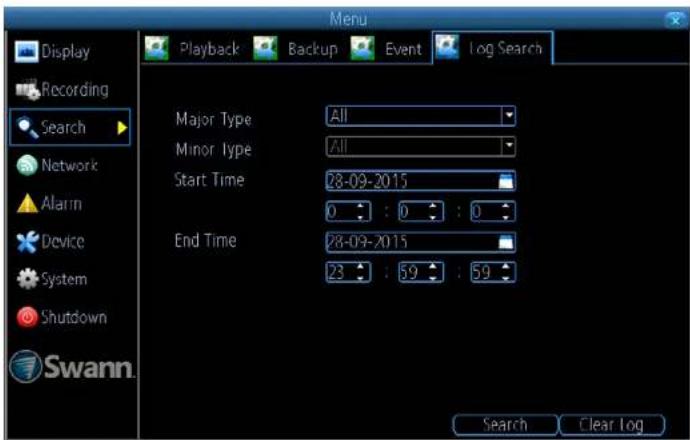Open the Display menu icon

tap(26, 51)
